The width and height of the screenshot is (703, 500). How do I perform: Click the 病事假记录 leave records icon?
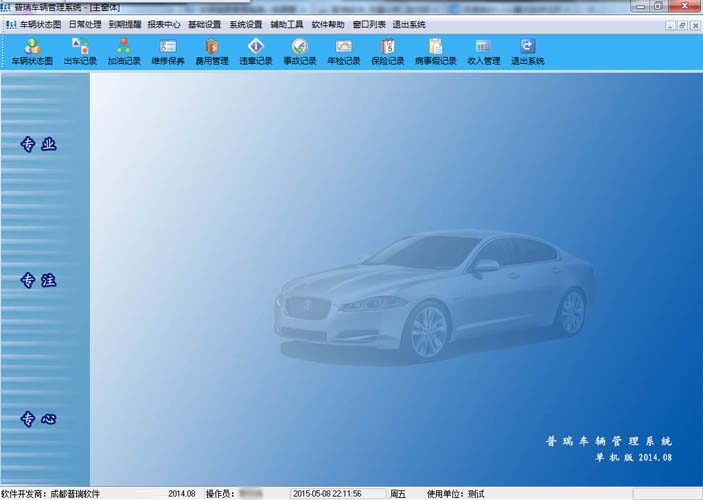tap(436, 51)
